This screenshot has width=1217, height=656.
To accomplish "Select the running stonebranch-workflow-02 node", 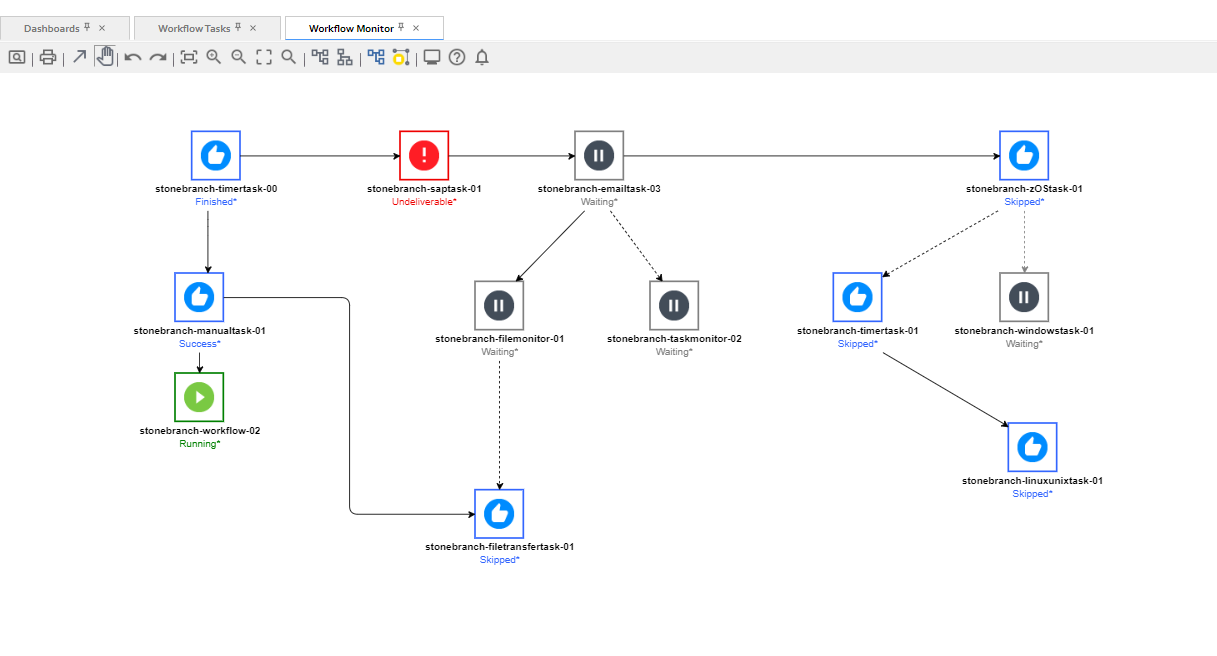I will (199, 397).
